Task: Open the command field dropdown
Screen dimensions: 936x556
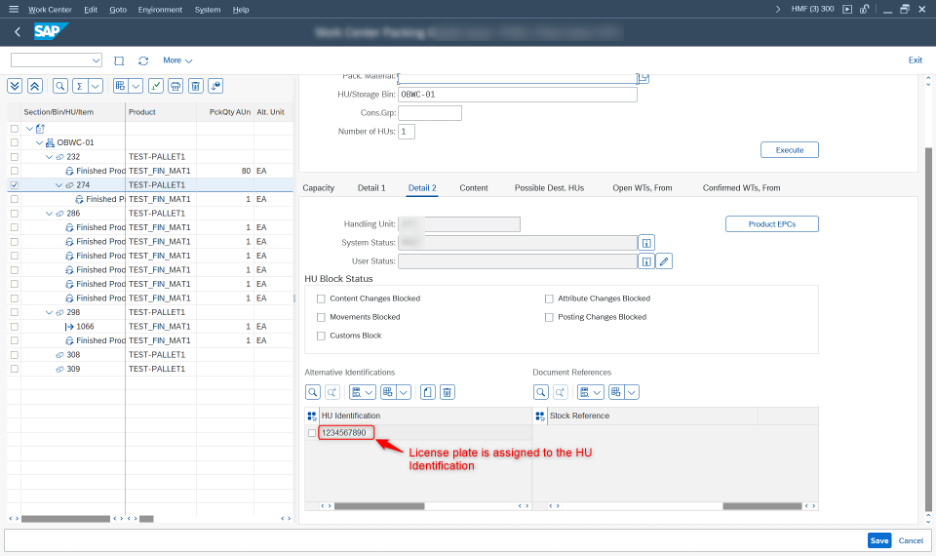Action: pyautogui.click(x=96, y=60)
